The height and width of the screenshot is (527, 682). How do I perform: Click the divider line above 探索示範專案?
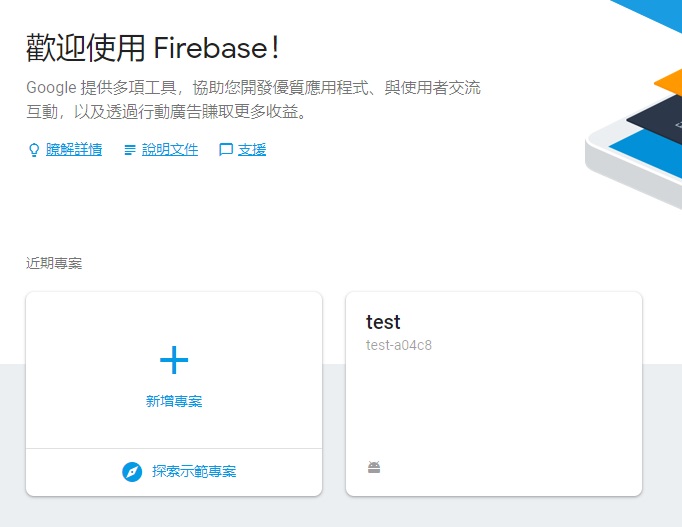[x=174, y=448]
